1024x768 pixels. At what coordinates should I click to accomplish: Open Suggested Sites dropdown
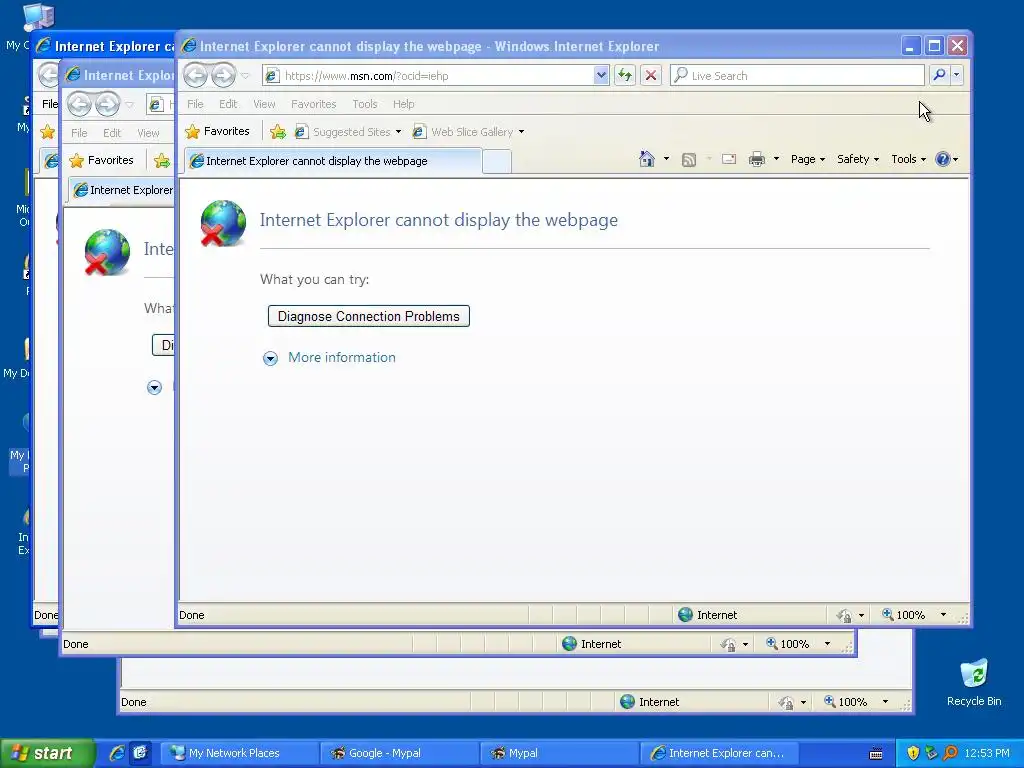click(348, 132)
